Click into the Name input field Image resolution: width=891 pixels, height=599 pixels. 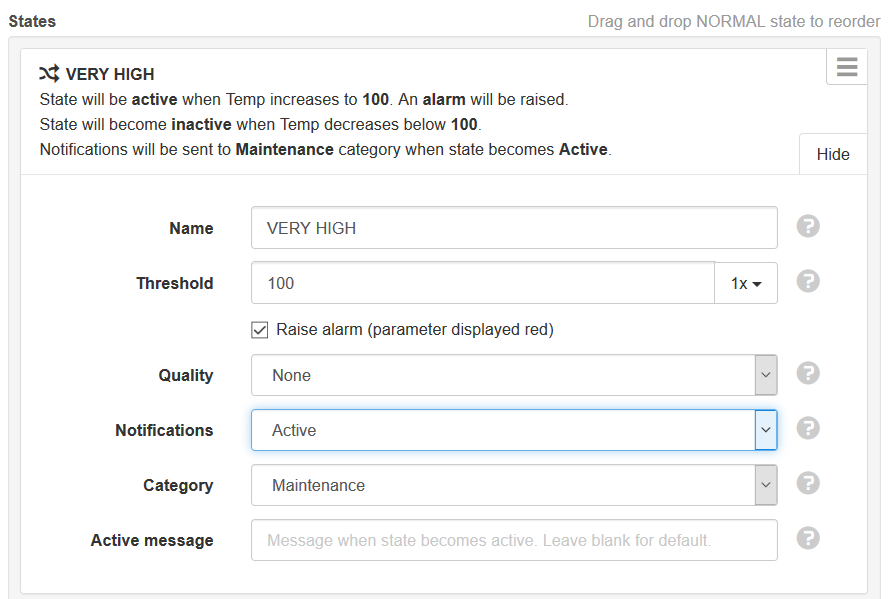coord(514,228)
